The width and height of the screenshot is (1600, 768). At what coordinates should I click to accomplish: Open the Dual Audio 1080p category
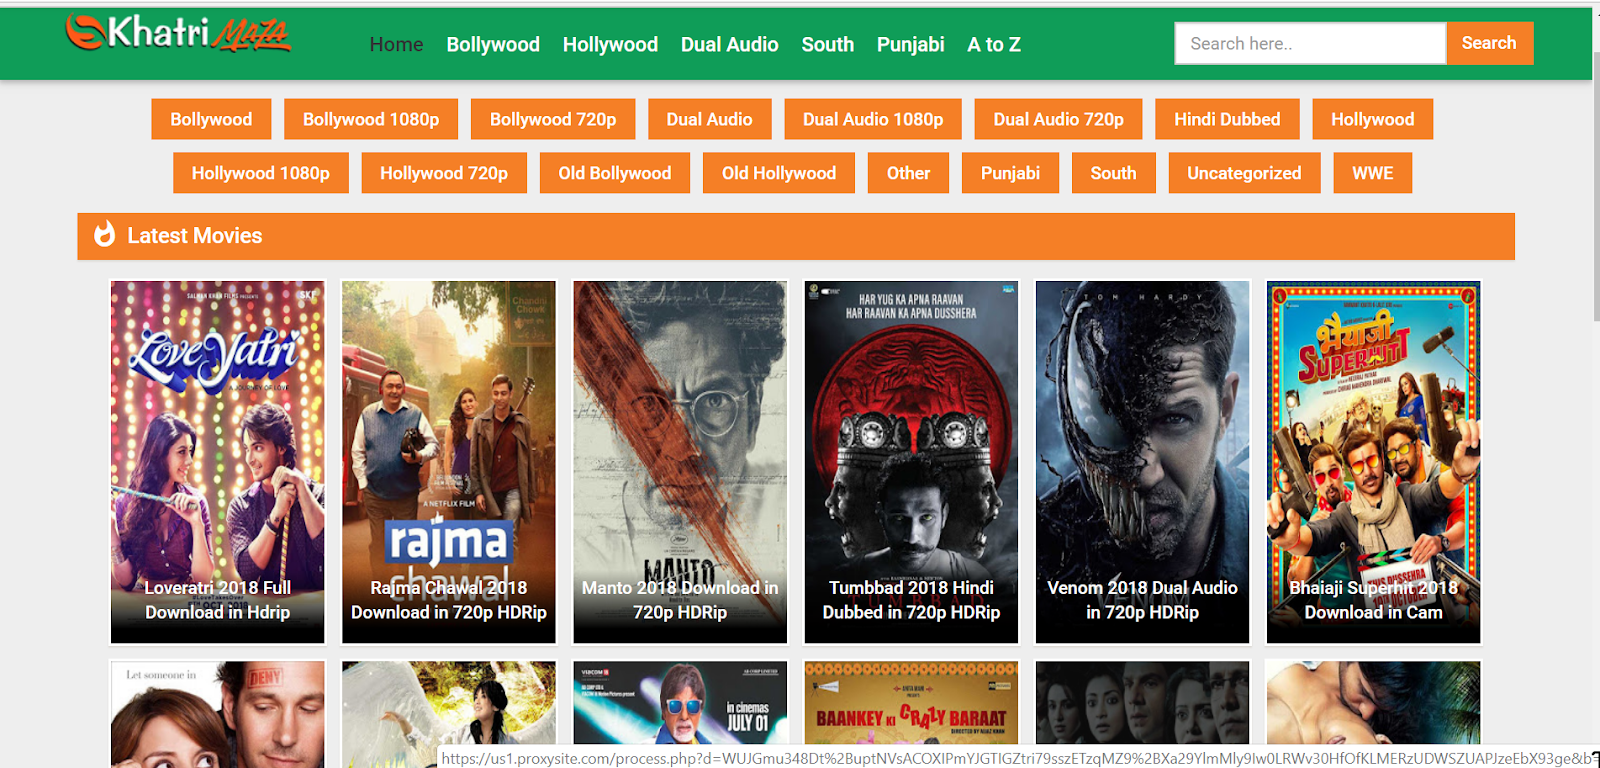point(873,119)
